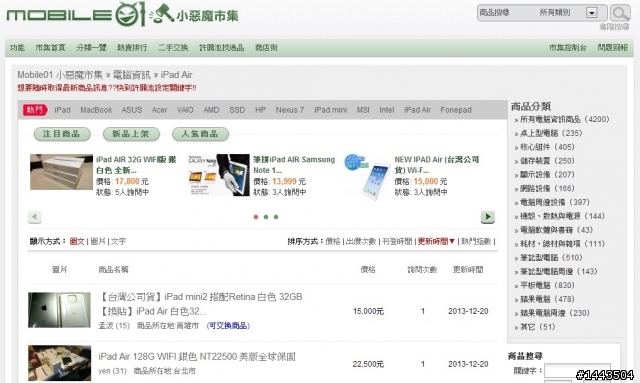Sort listings by 熱門指數
Screen dimensions: 640x383
point(476,241)
